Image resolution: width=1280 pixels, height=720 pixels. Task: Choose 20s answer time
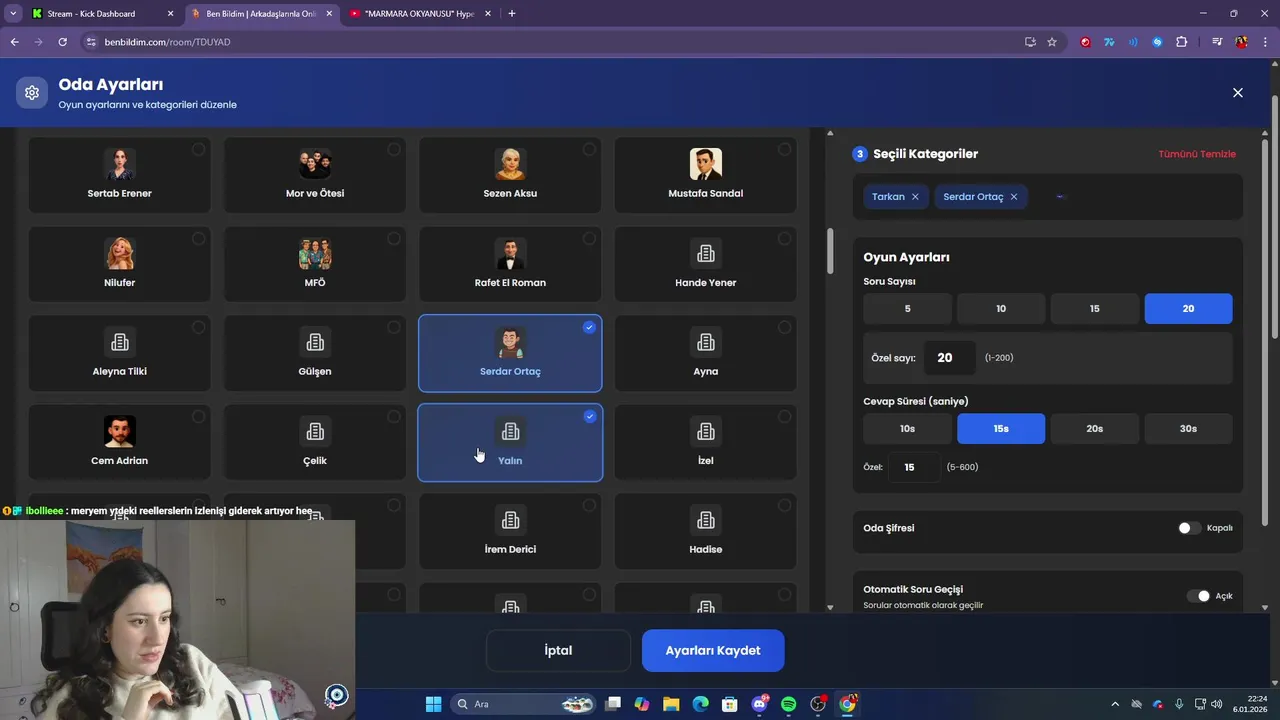click(1094, 429)
